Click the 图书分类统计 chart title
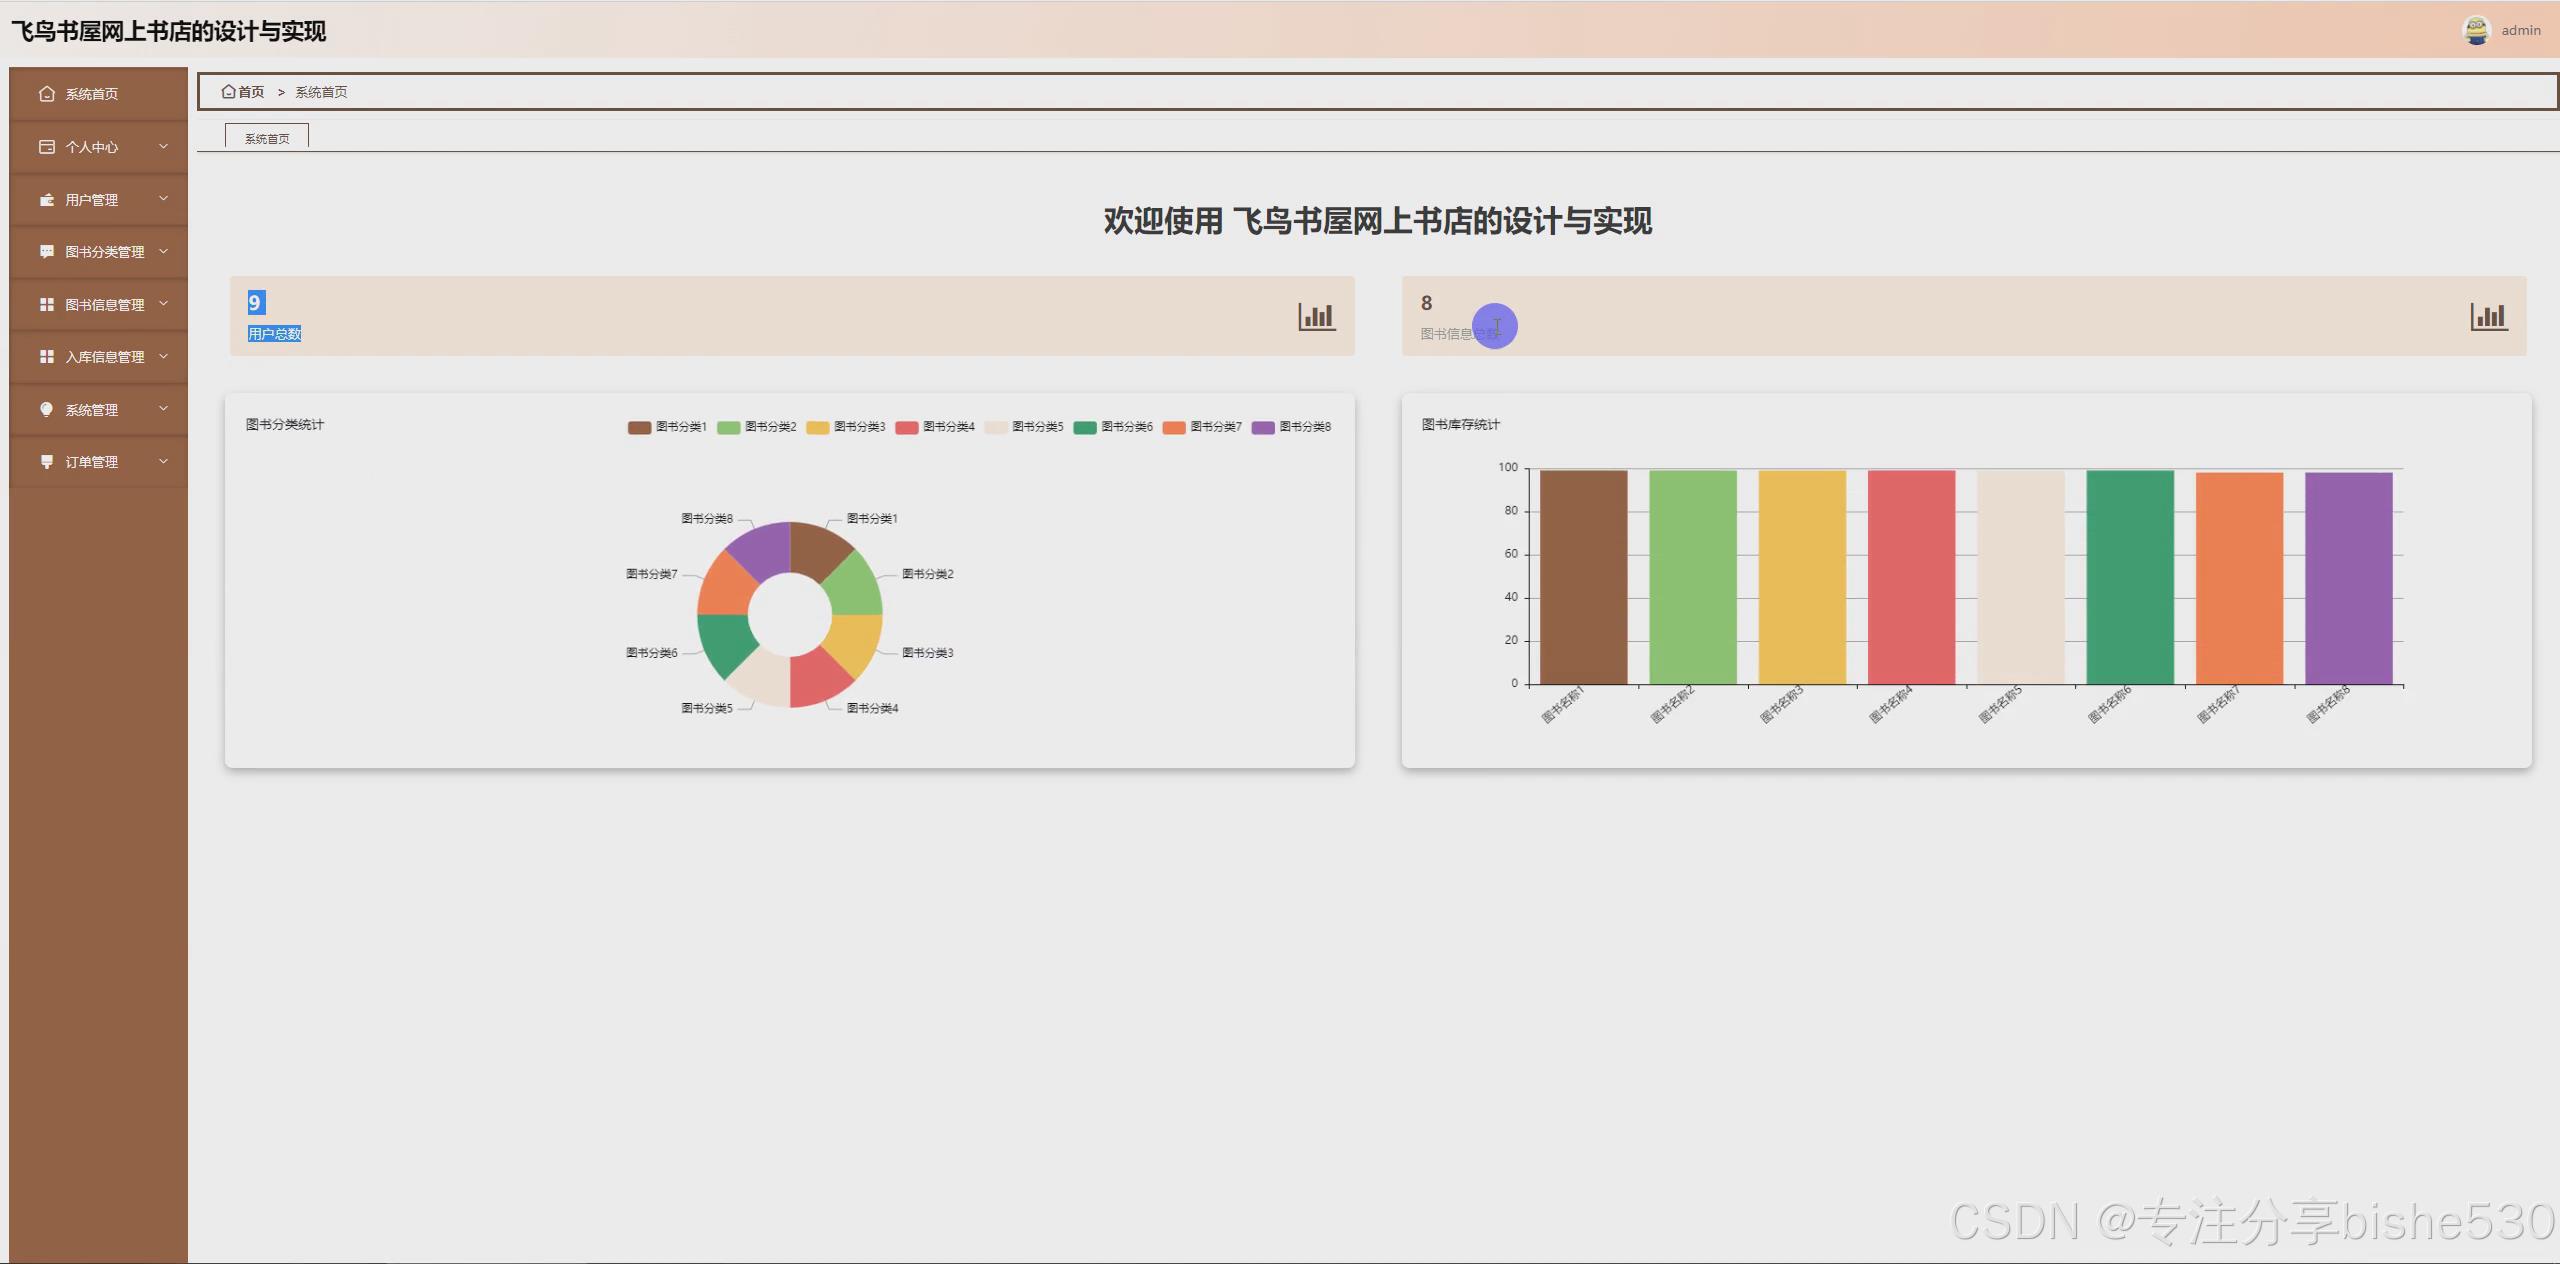2560x1264 pixels. tap(285, 425)
